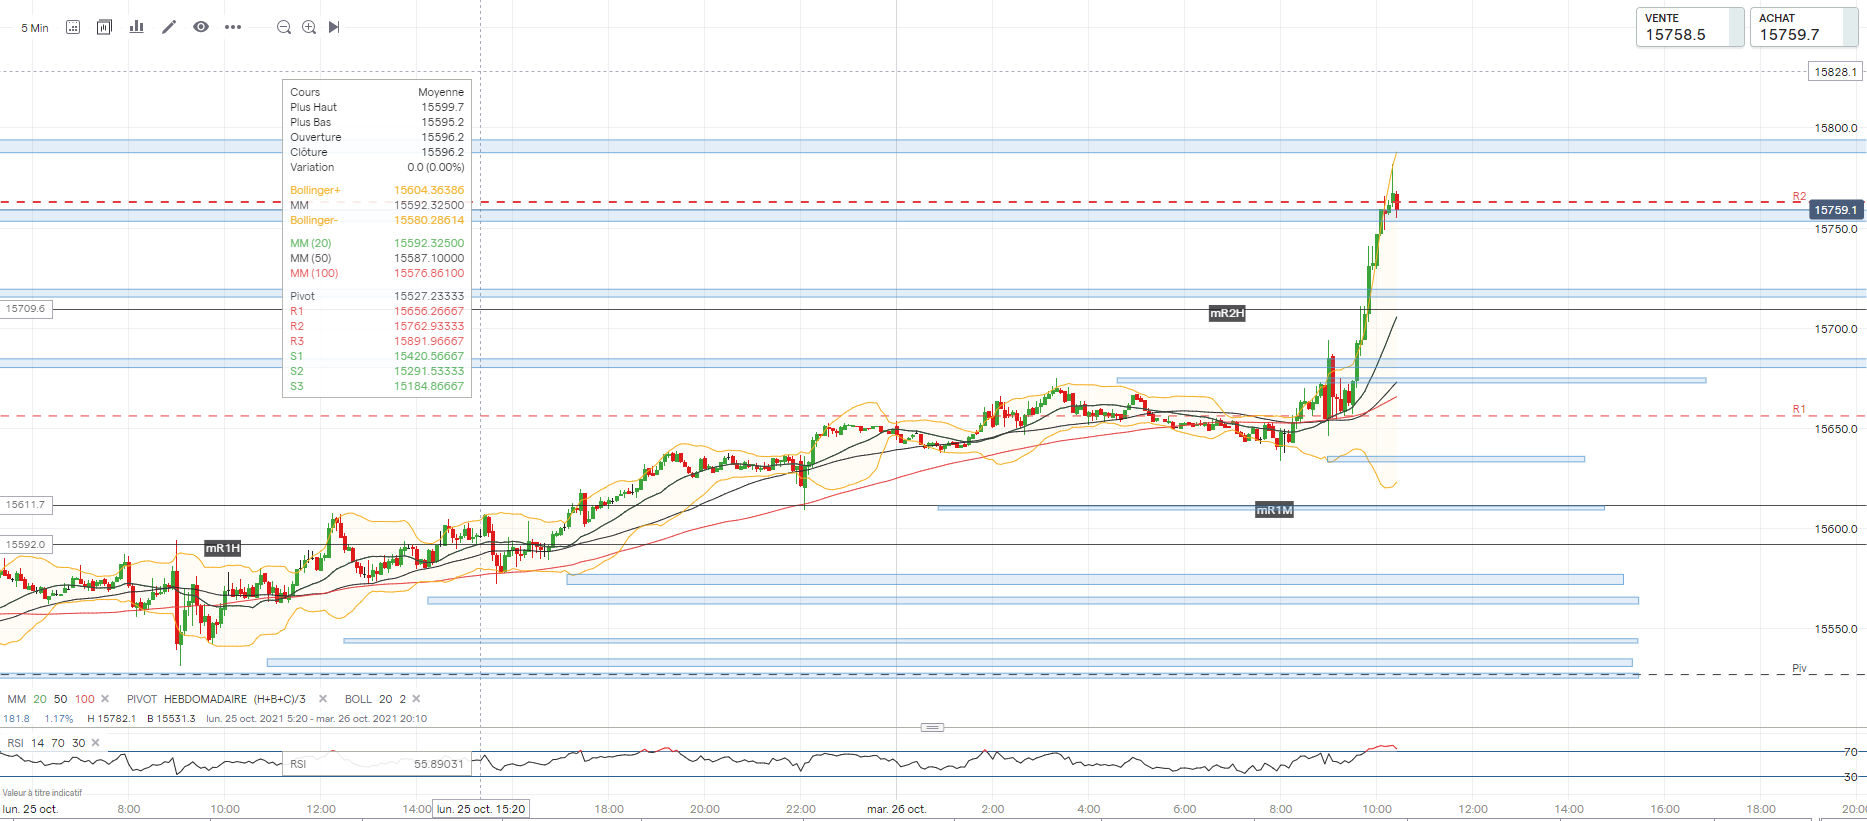Click the RSI 30 level axis label
Screen dimensions: 1867x821
pyautogui.click(x=1851, y=777)
